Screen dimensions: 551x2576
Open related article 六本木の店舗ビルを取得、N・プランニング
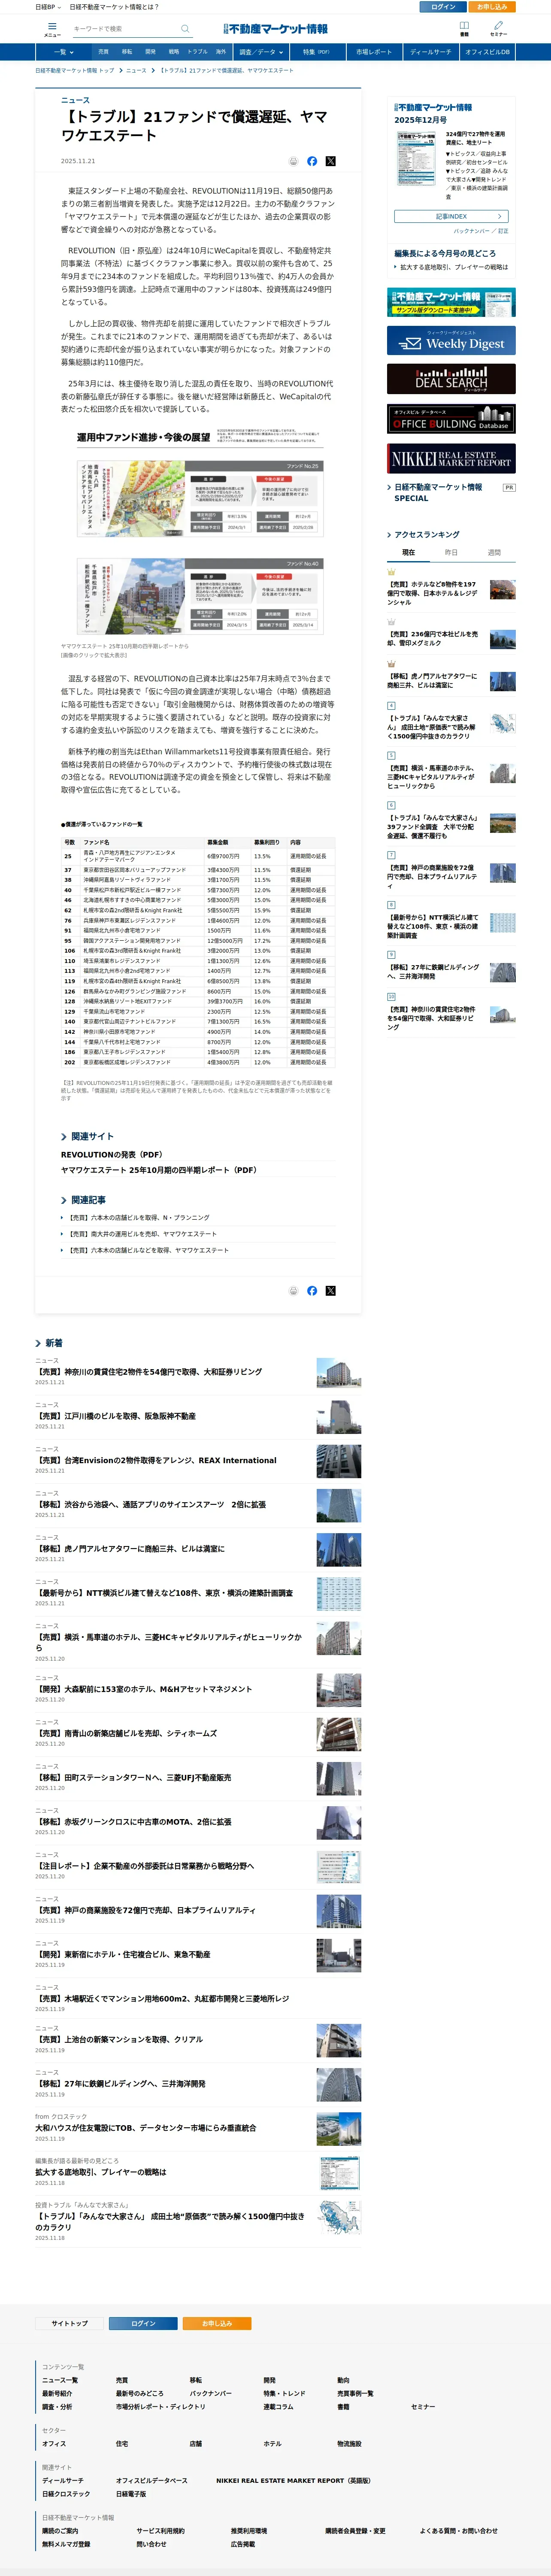138,1218
